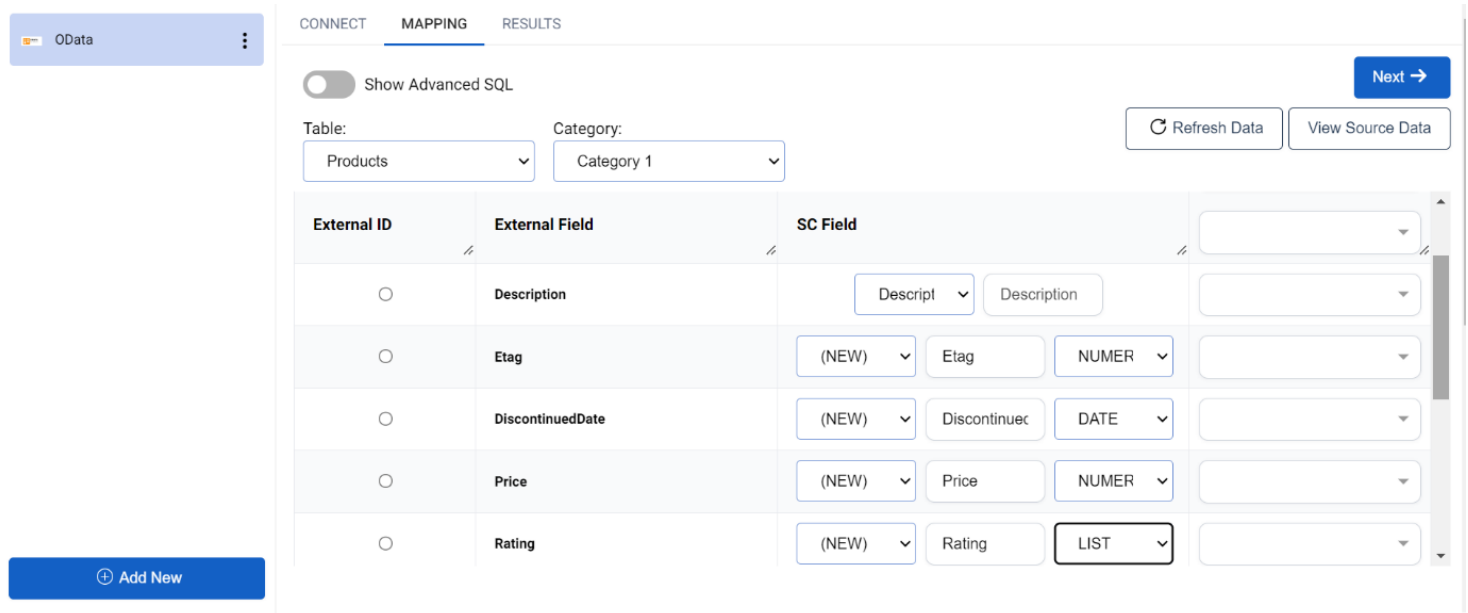Enable the Show Advanced SQL toggle
1468x613 pixels.
click(328, 84)
